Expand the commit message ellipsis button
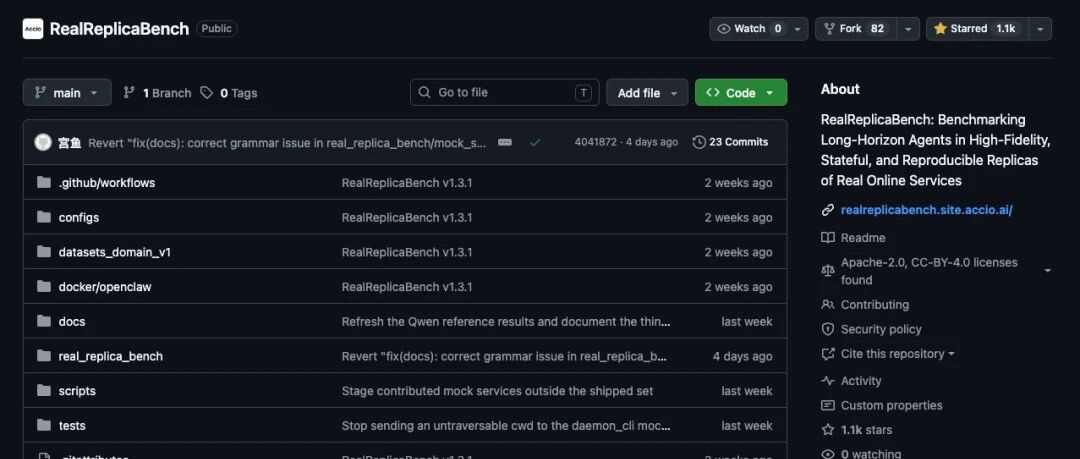 coord(505,142)
